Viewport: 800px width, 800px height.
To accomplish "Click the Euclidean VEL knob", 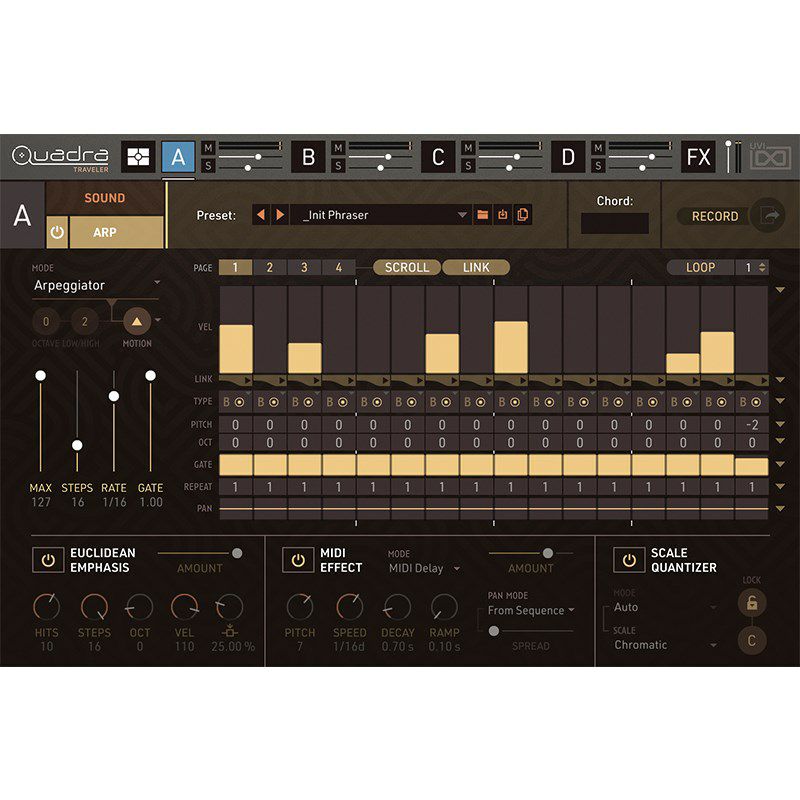I will pos(184,607).
